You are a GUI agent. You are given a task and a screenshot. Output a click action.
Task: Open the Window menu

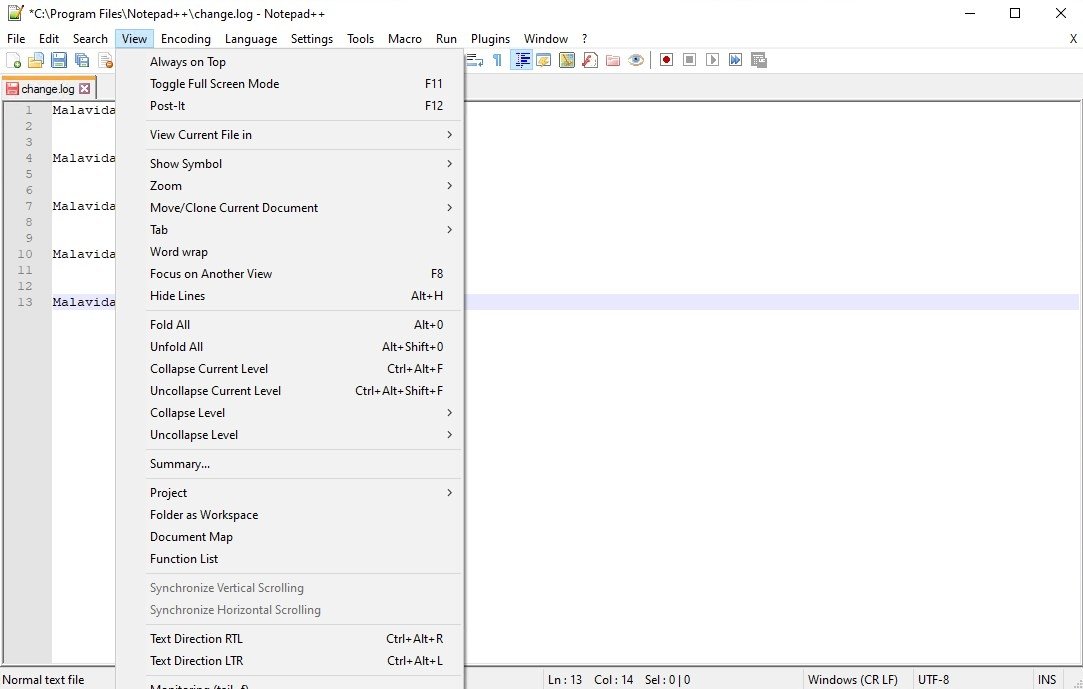[x=546, y=39]
